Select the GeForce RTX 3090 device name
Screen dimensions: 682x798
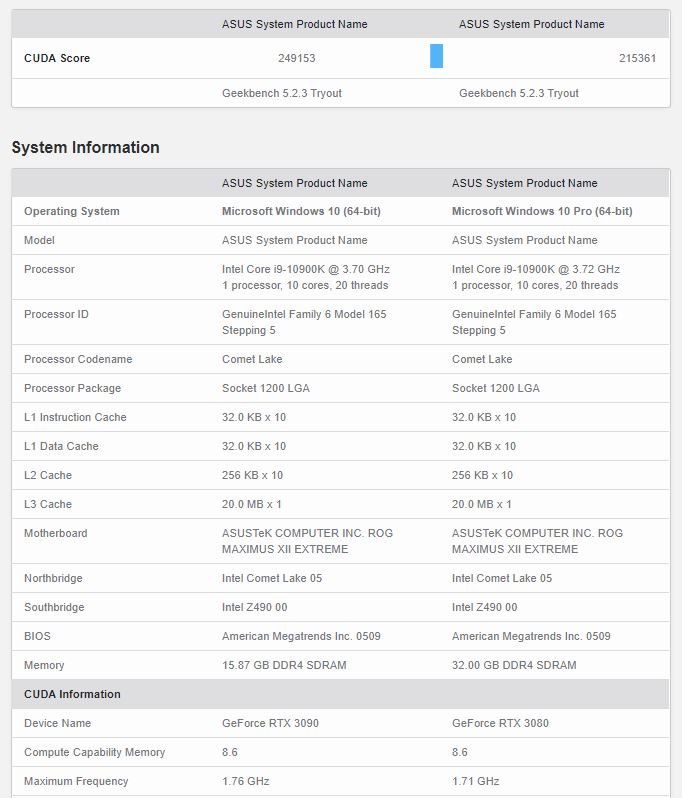270,723
